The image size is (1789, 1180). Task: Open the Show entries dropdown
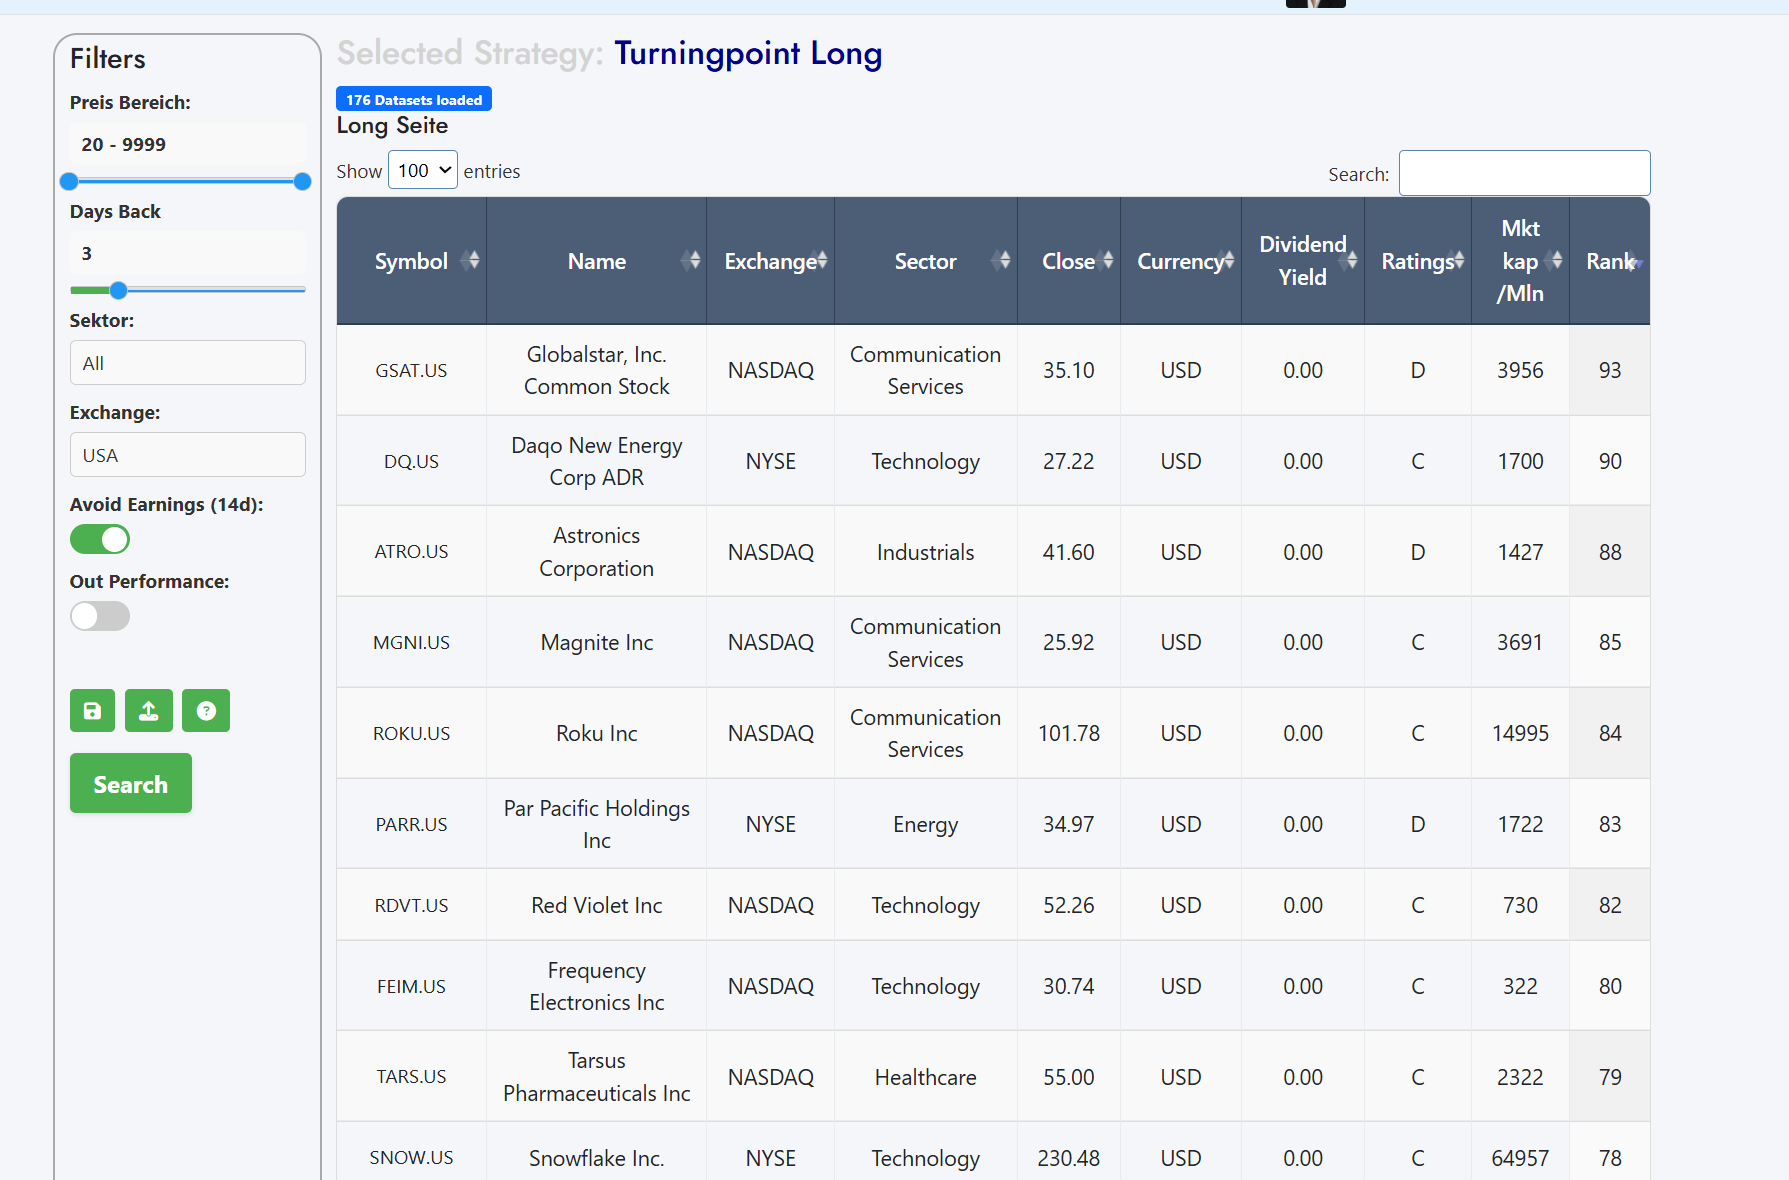pyautogui.click(x=423, y=171)
